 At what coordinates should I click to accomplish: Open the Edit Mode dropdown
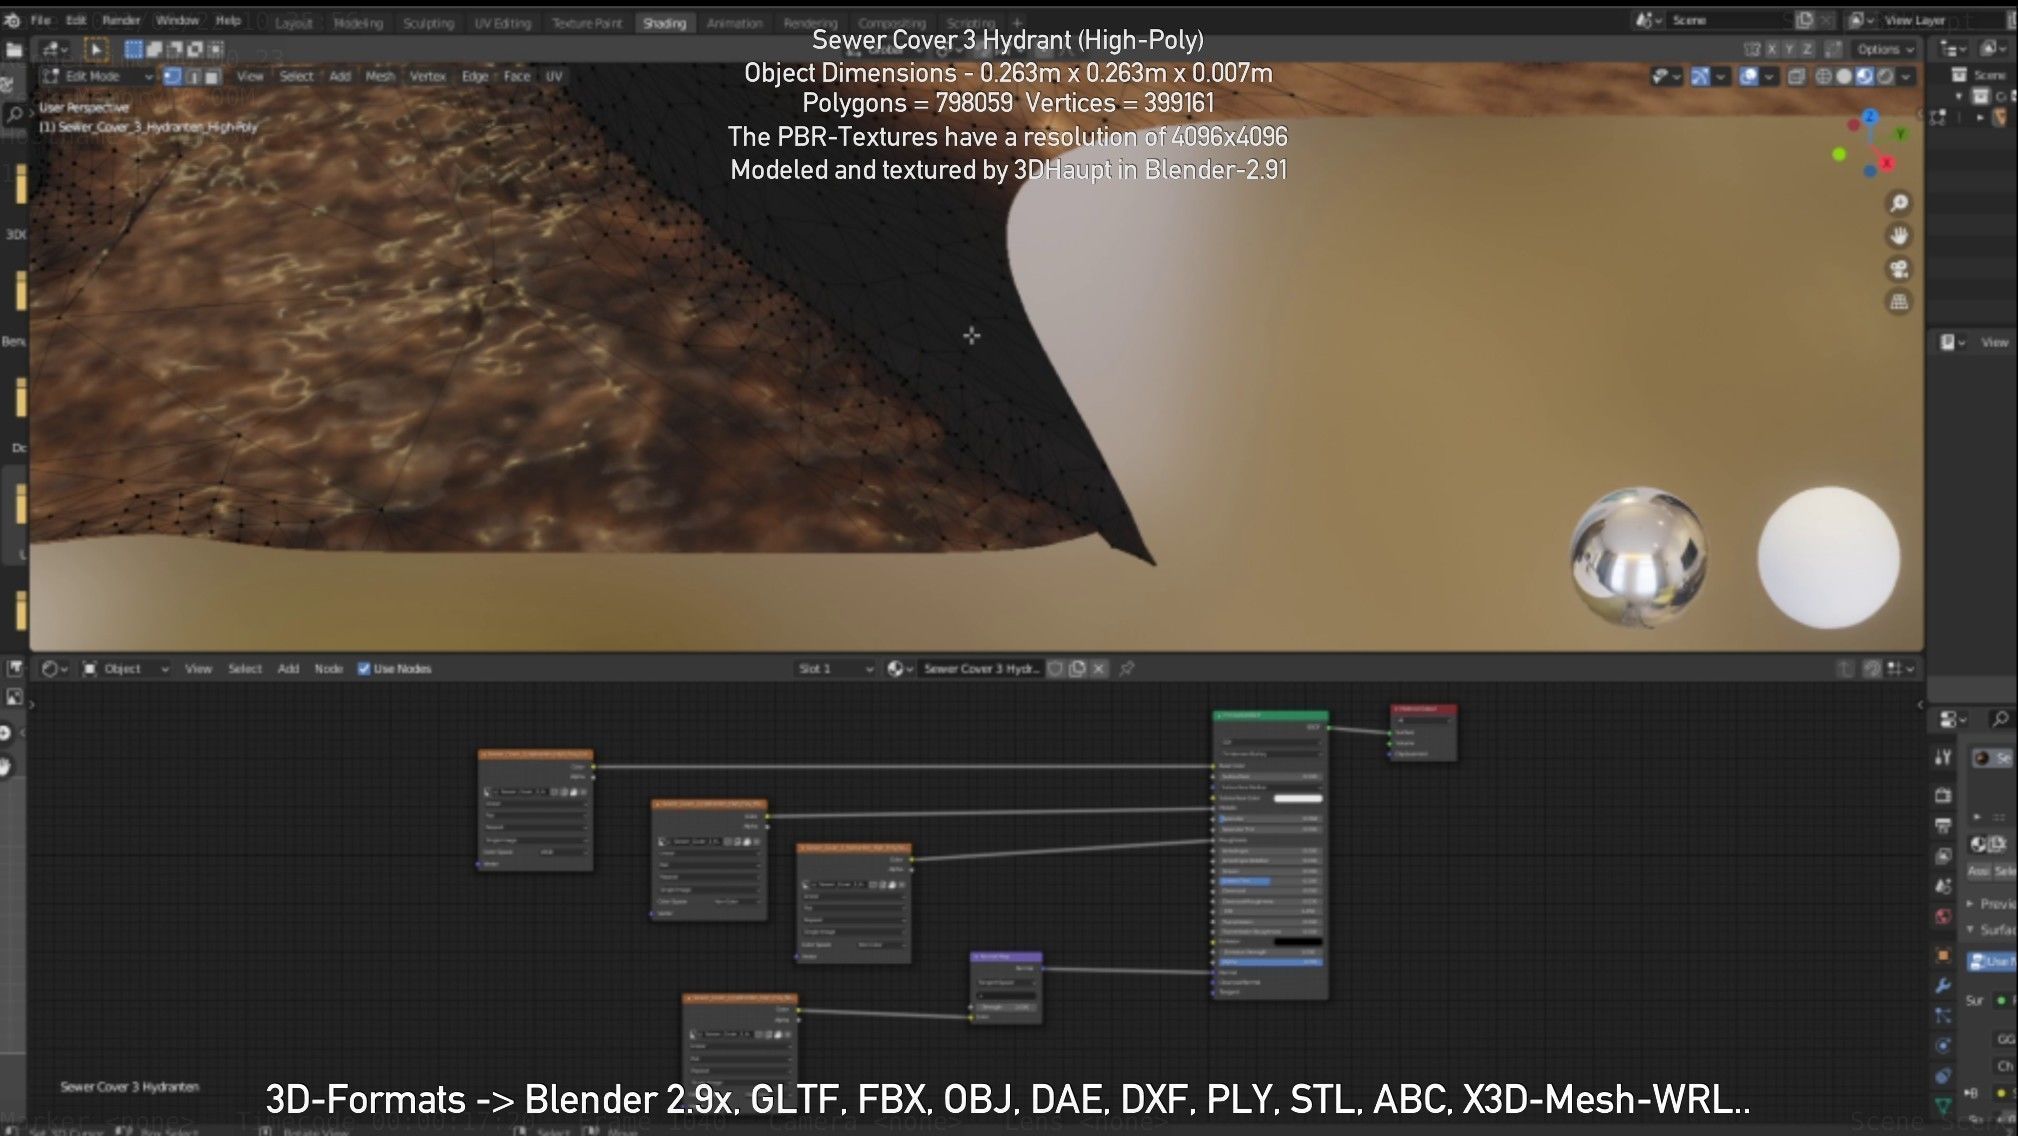click(99, 77)
